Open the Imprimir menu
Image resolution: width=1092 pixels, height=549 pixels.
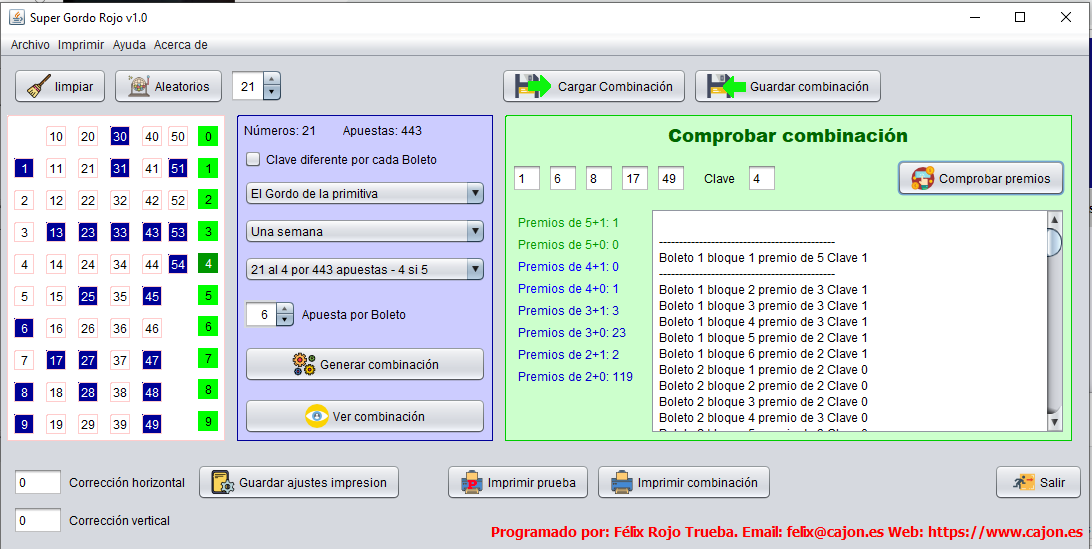click(81, 45)
